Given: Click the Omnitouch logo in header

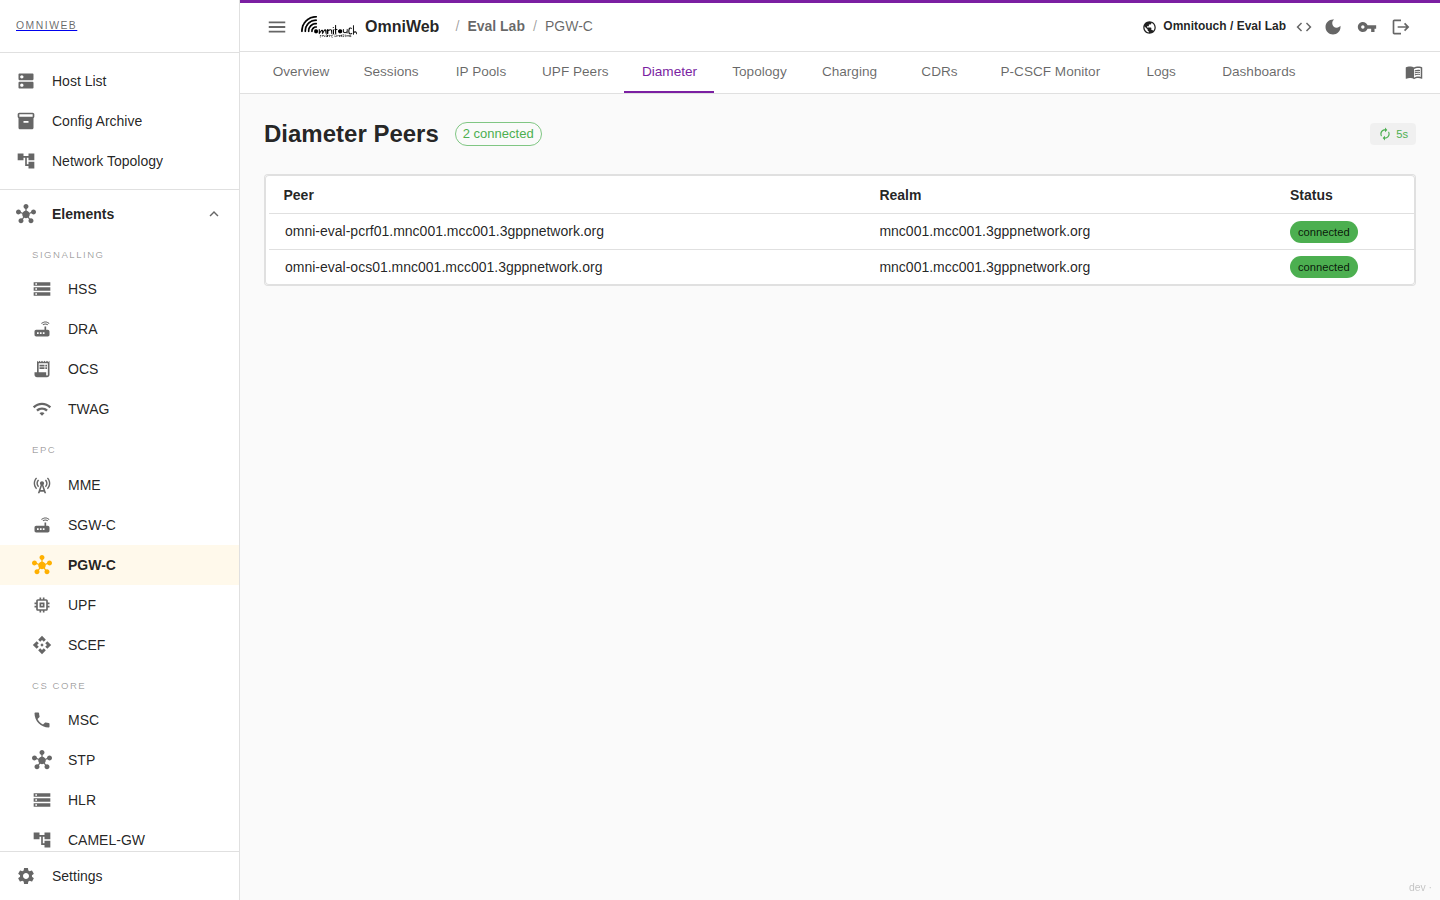Looking at the screenshot, I should point(329,27).
